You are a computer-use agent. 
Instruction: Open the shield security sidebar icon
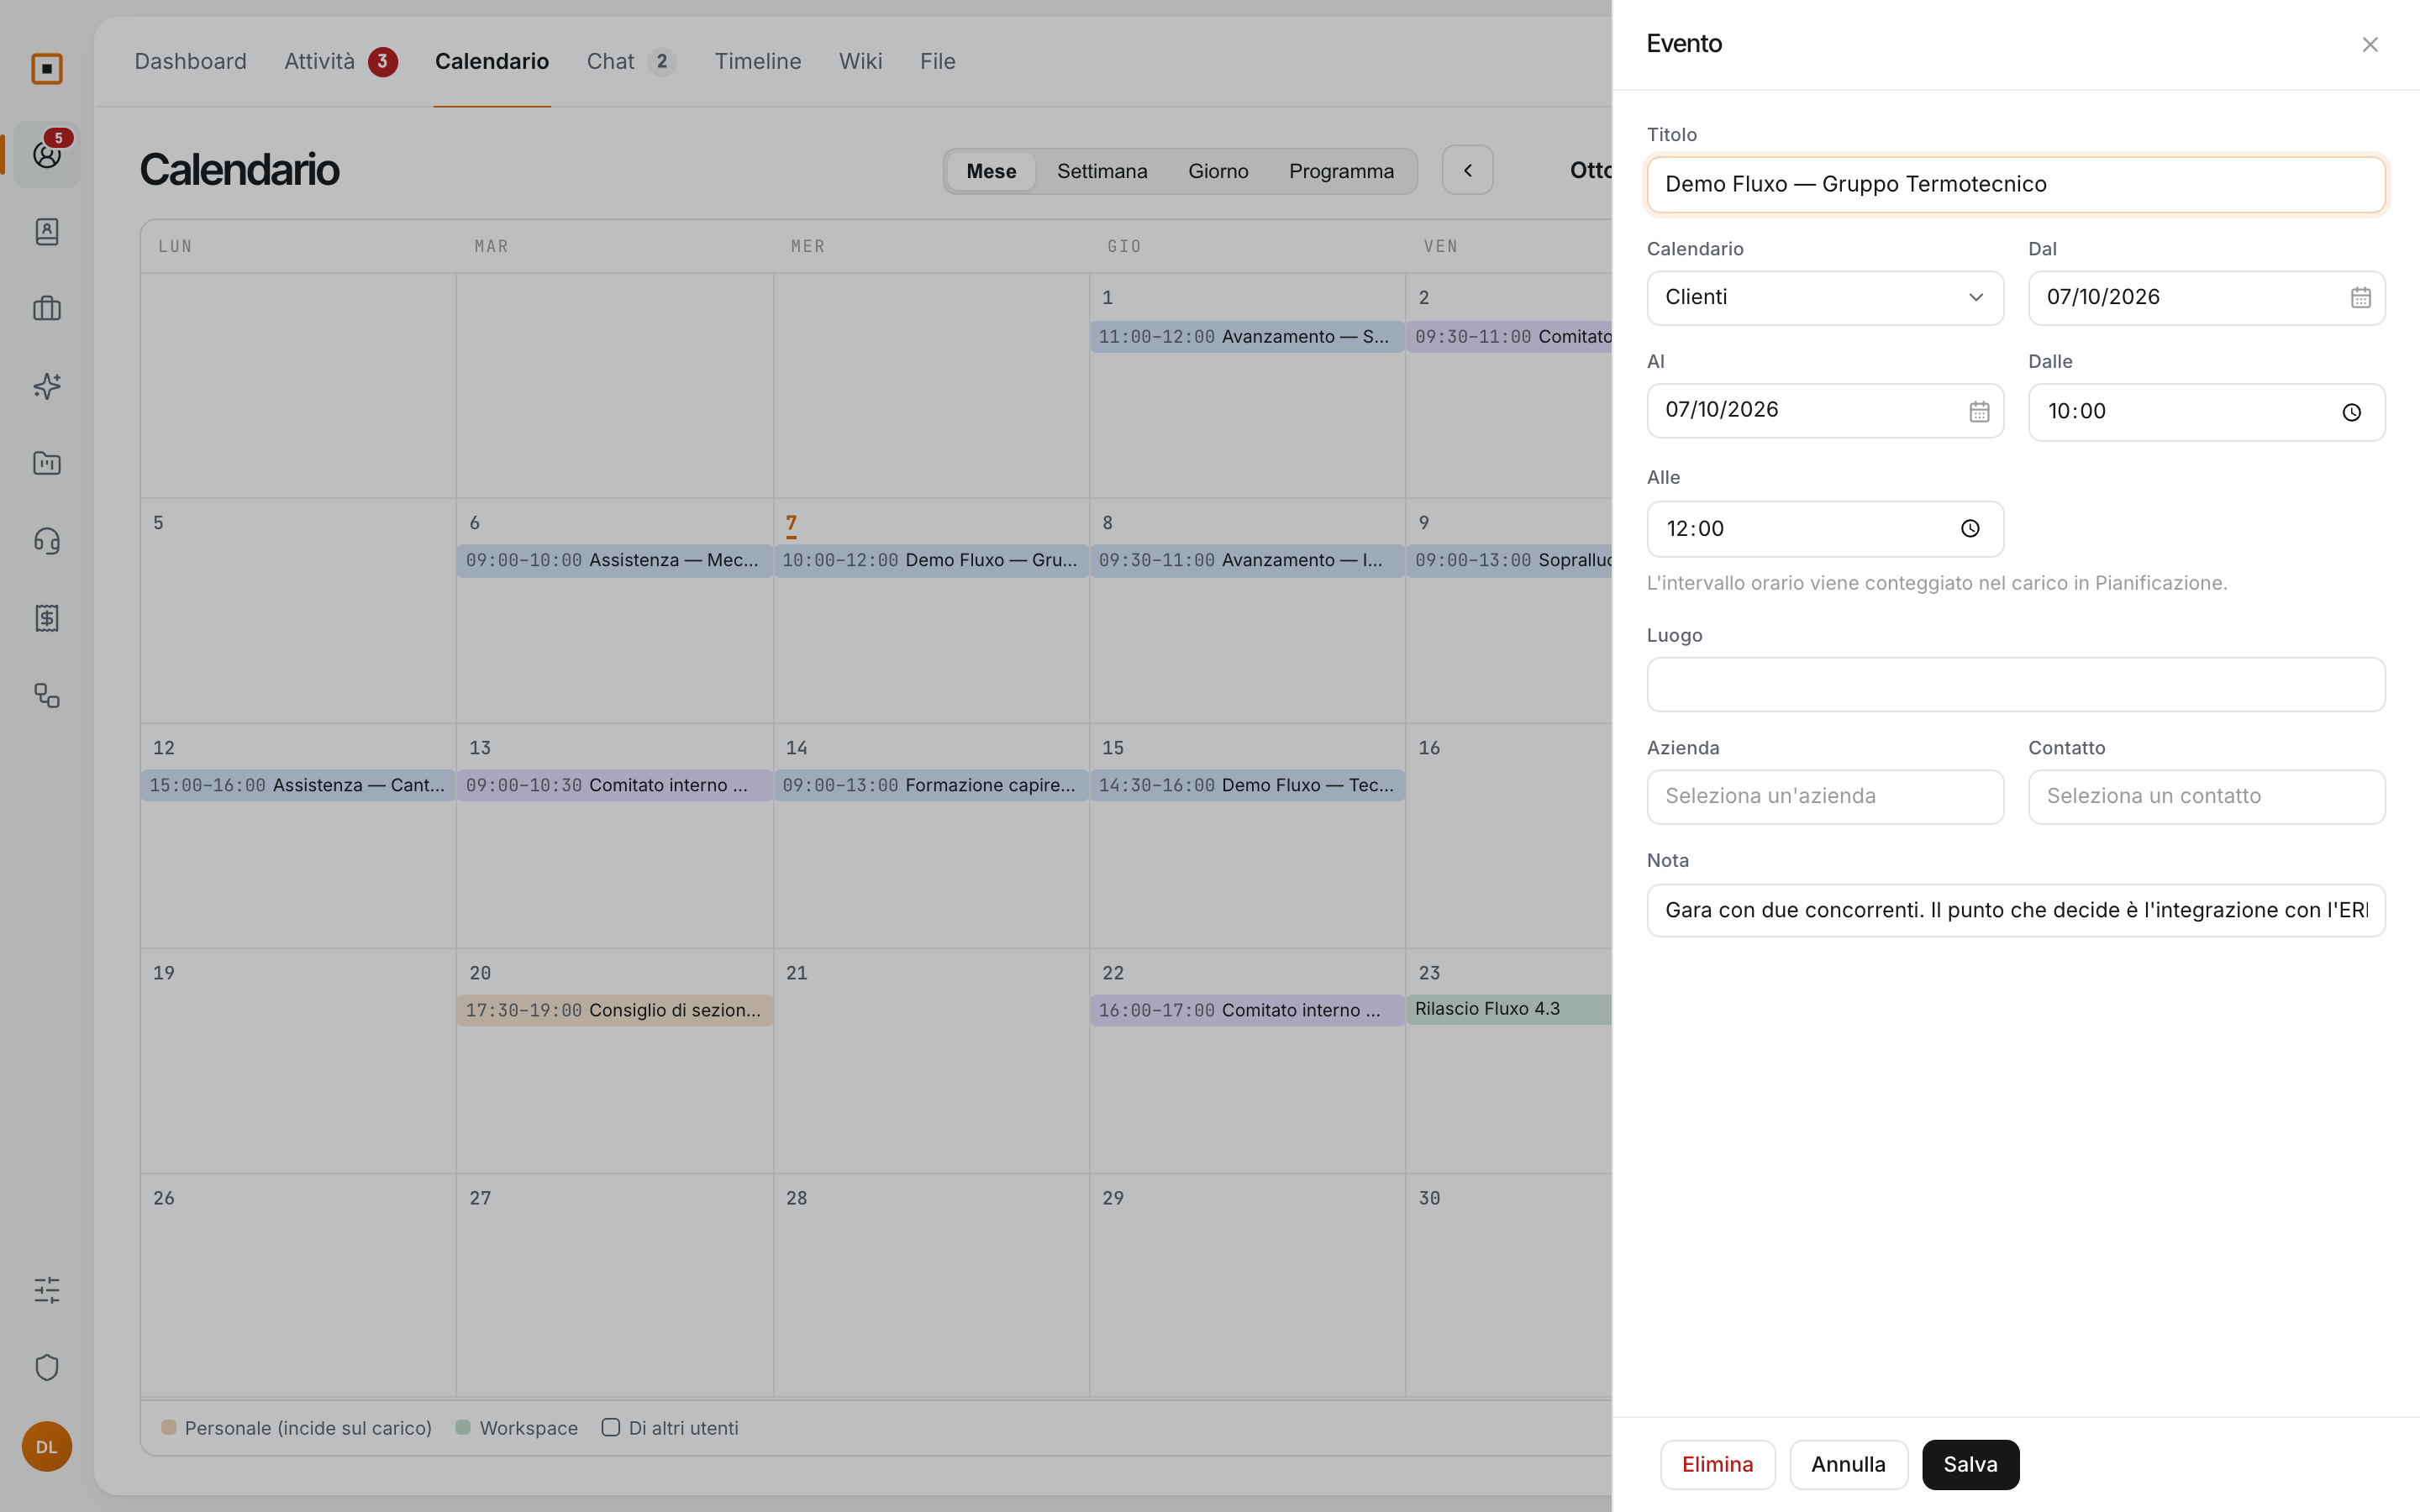(x=47, y=1367)
